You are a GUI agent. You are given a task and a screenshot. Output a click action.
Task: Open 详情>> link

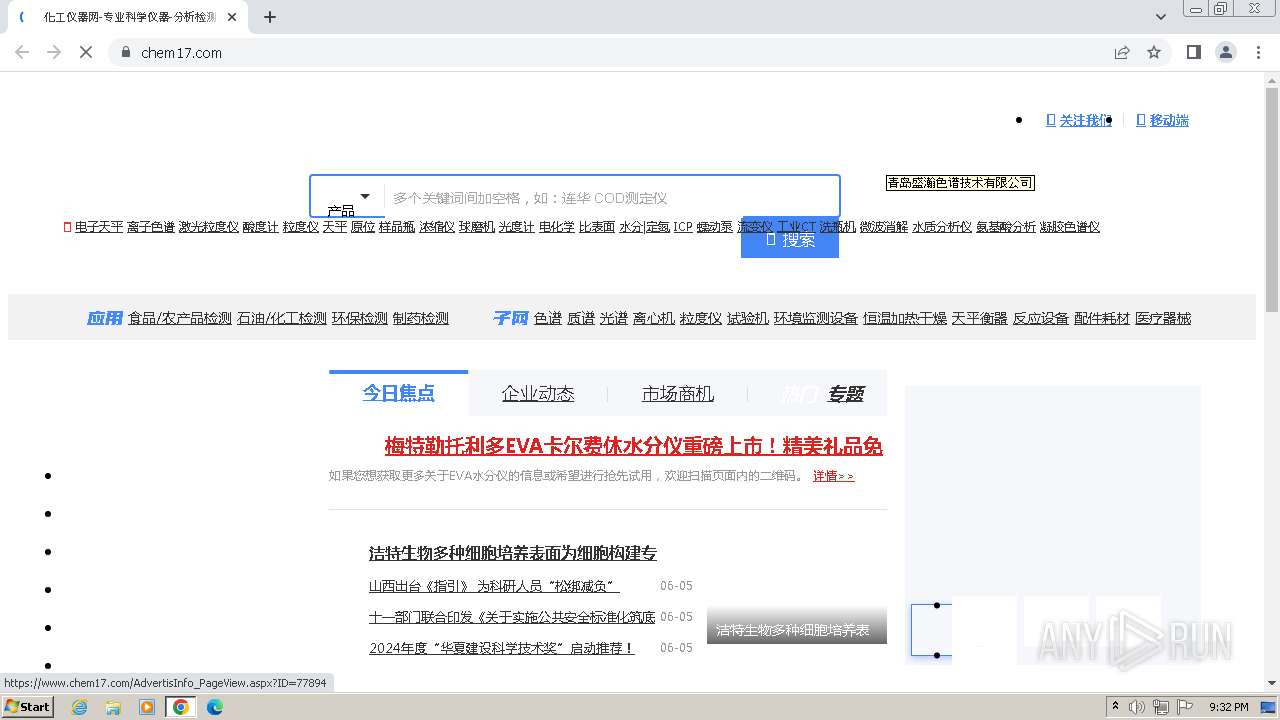(833, 476)
